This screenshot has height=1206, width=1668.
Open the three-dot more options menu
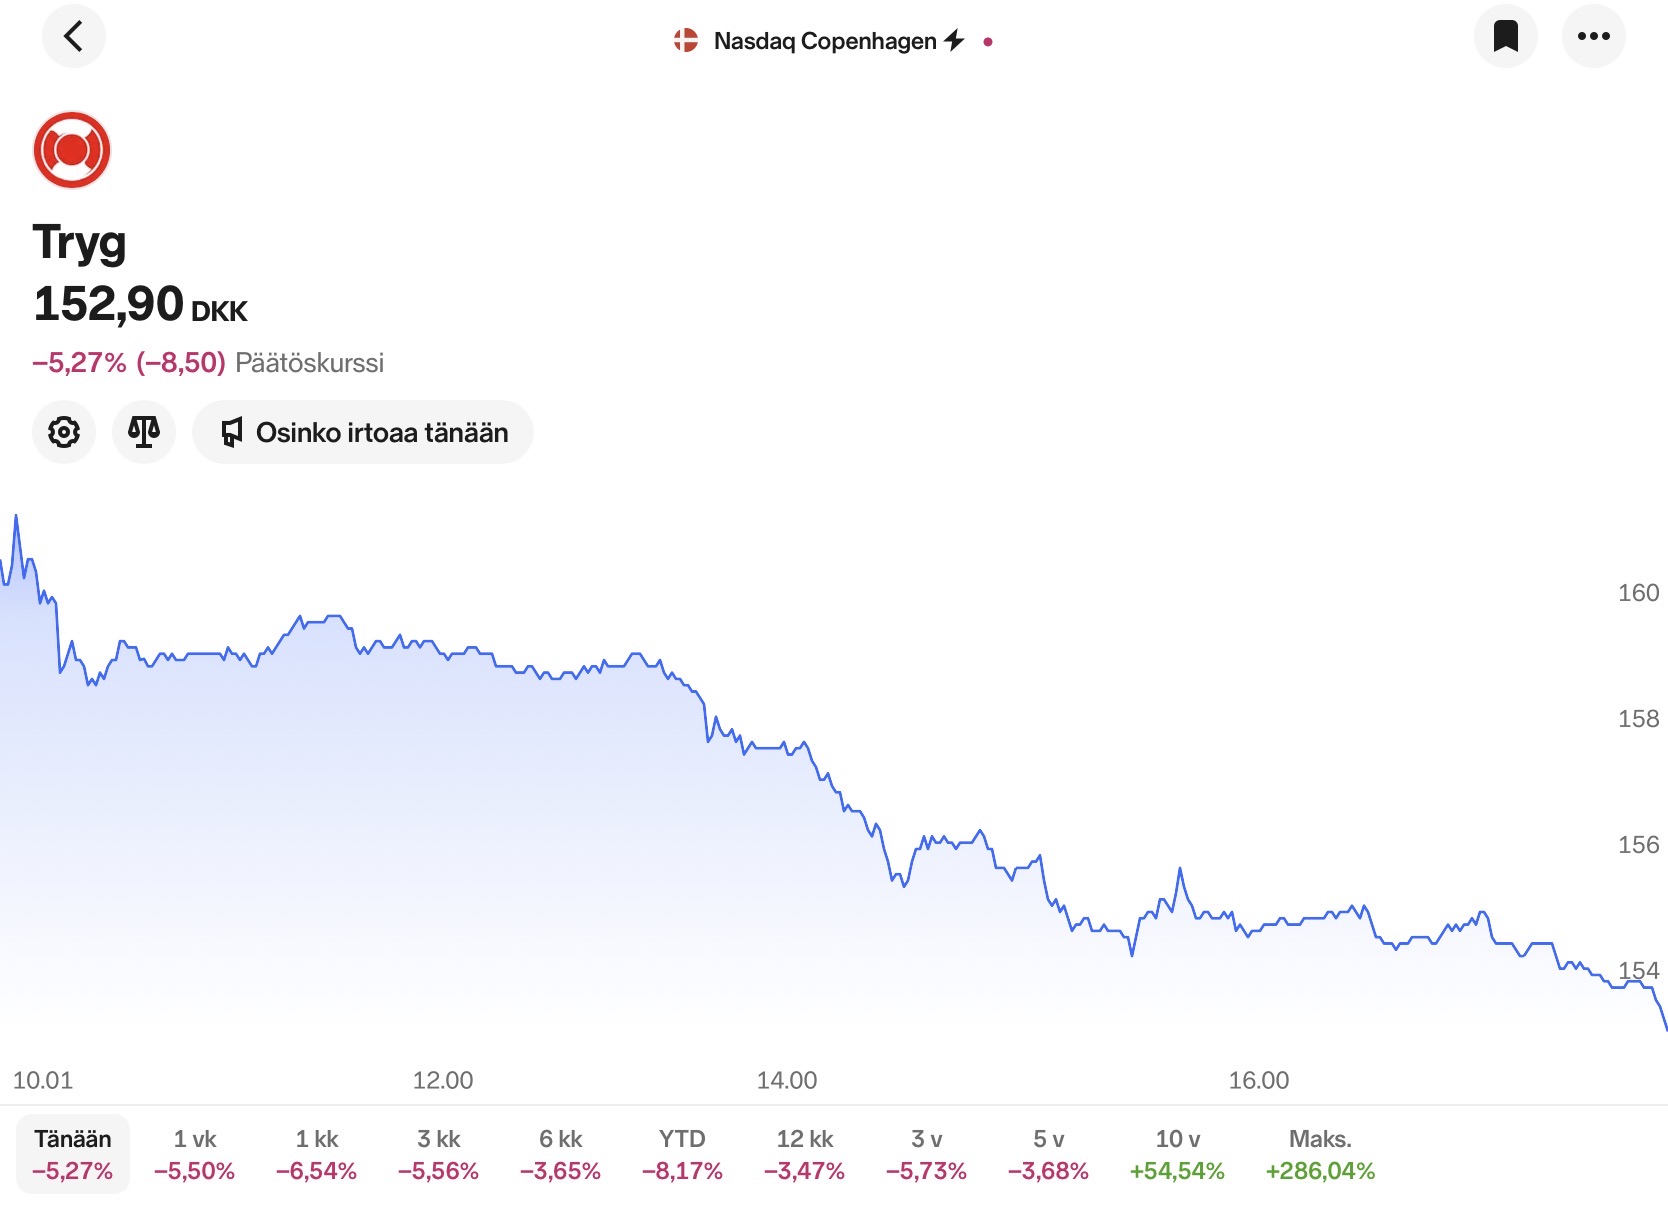pos(1593,37)
